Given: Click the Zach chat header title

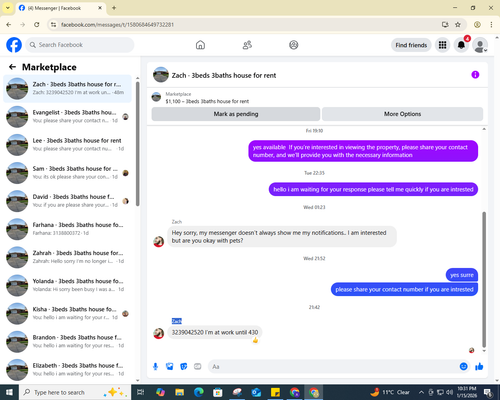Looking at the screenshot, I should (x=224, y=75).
